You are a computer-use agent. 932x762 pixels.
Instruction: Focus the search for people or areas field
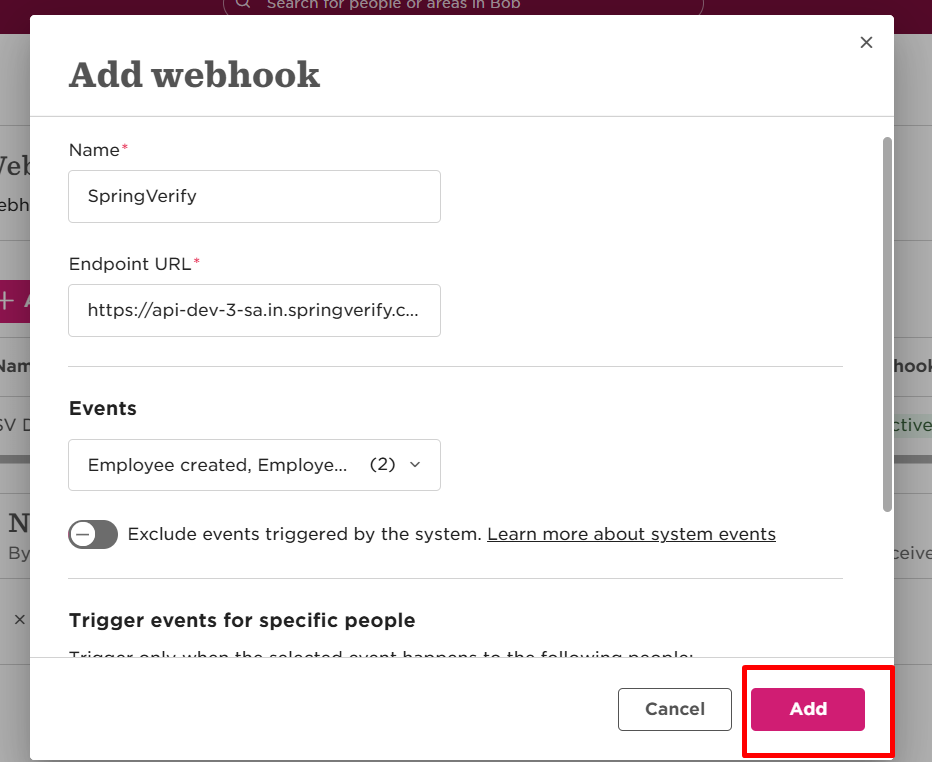[463, 6]
